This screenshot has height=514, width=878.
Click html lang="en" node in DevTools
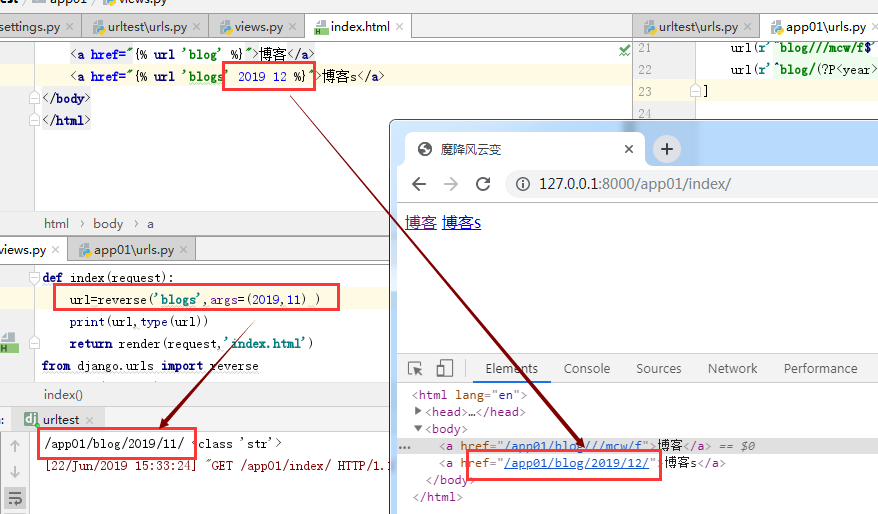point(469,395)
